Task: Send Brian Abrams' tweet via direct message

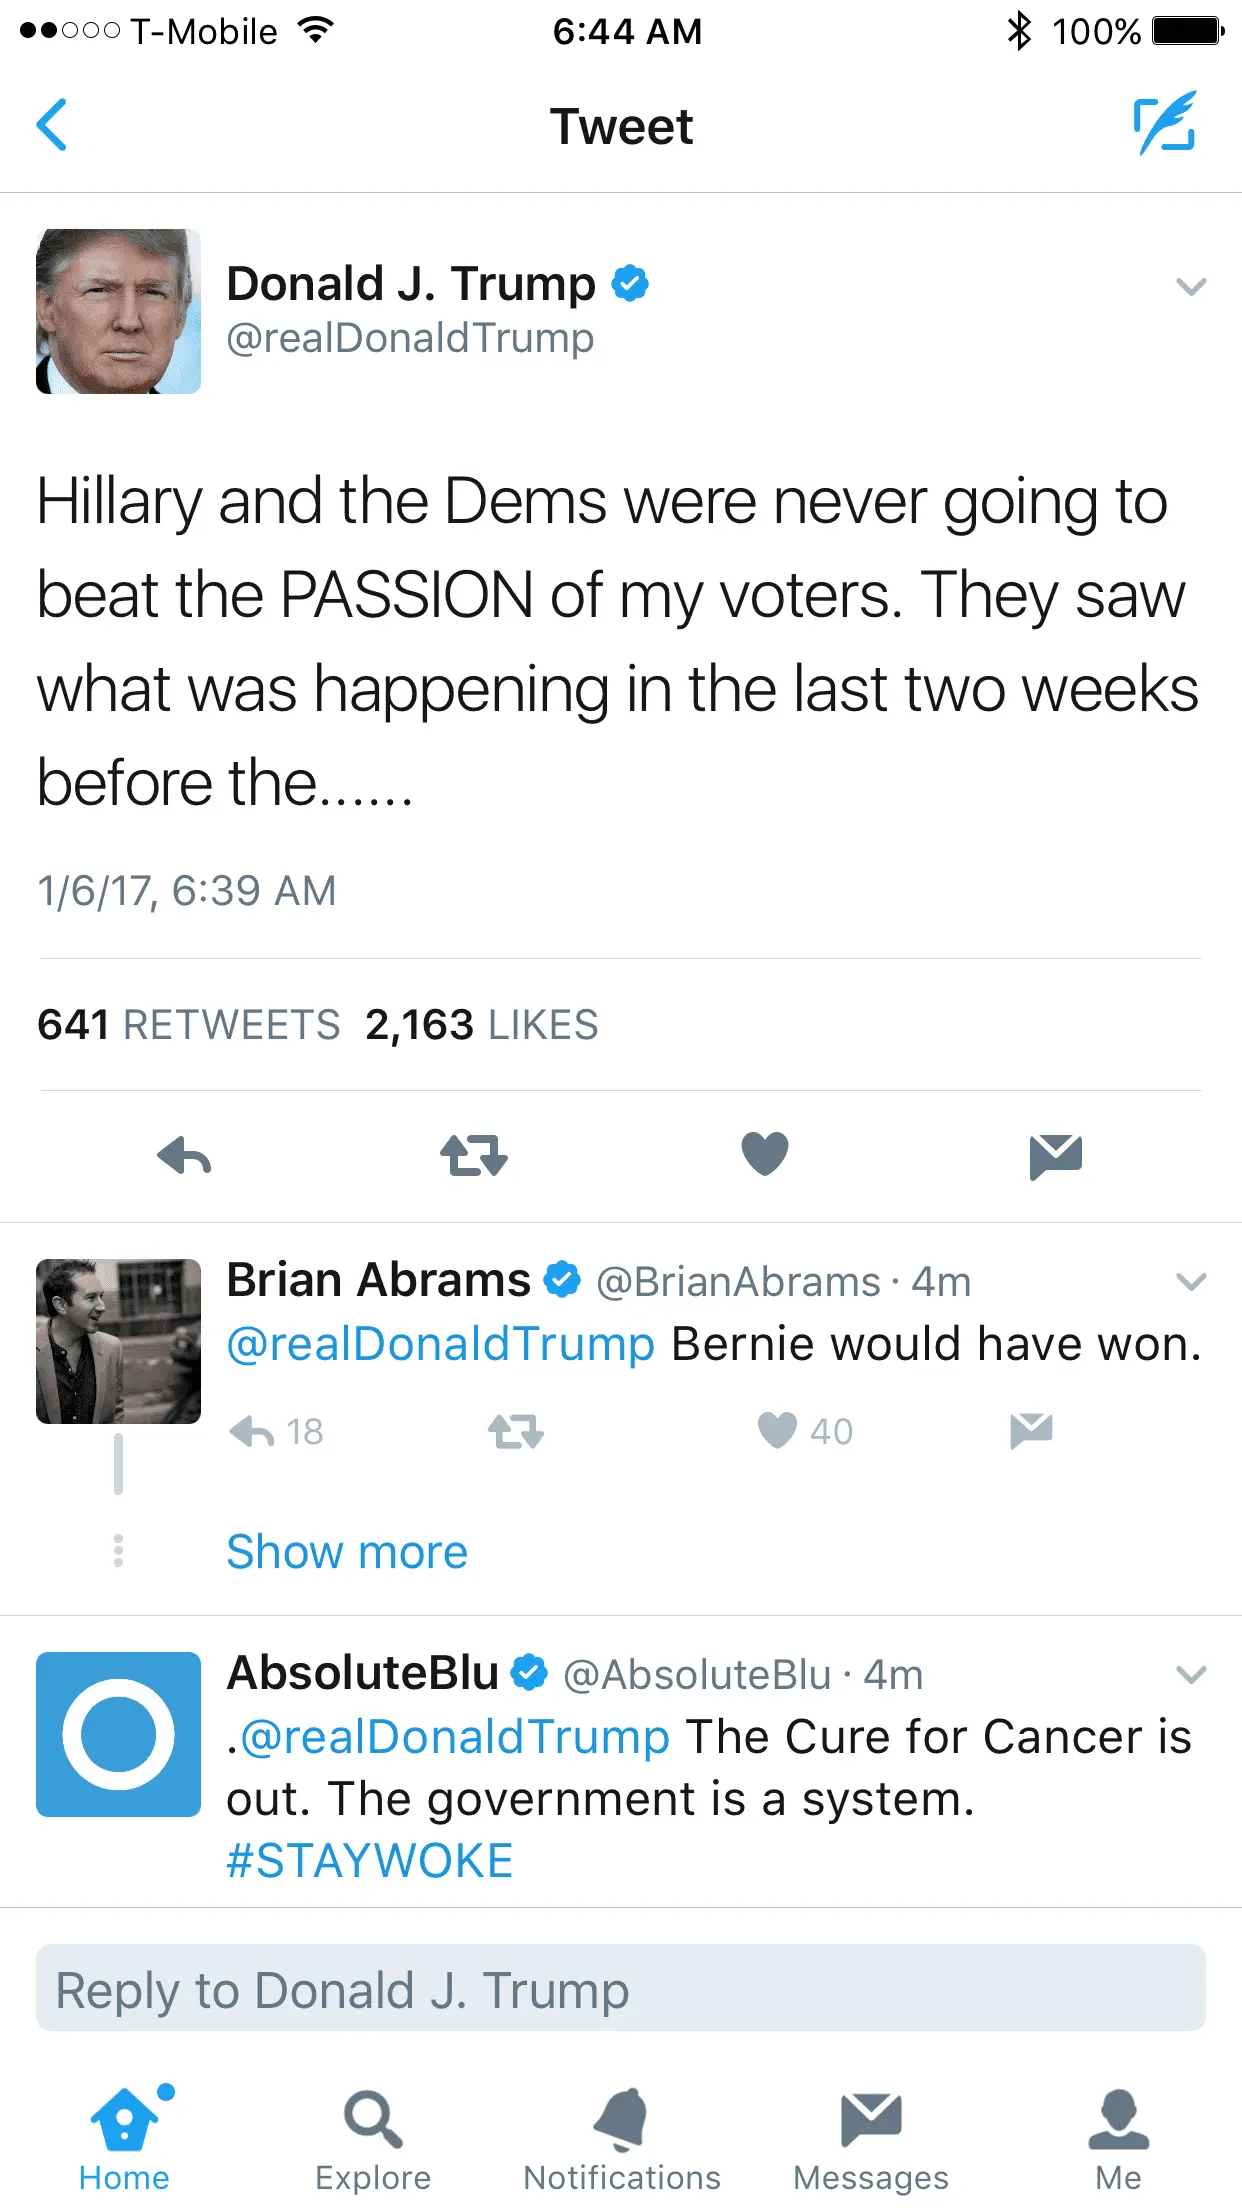Action: click(1031, 1431)
